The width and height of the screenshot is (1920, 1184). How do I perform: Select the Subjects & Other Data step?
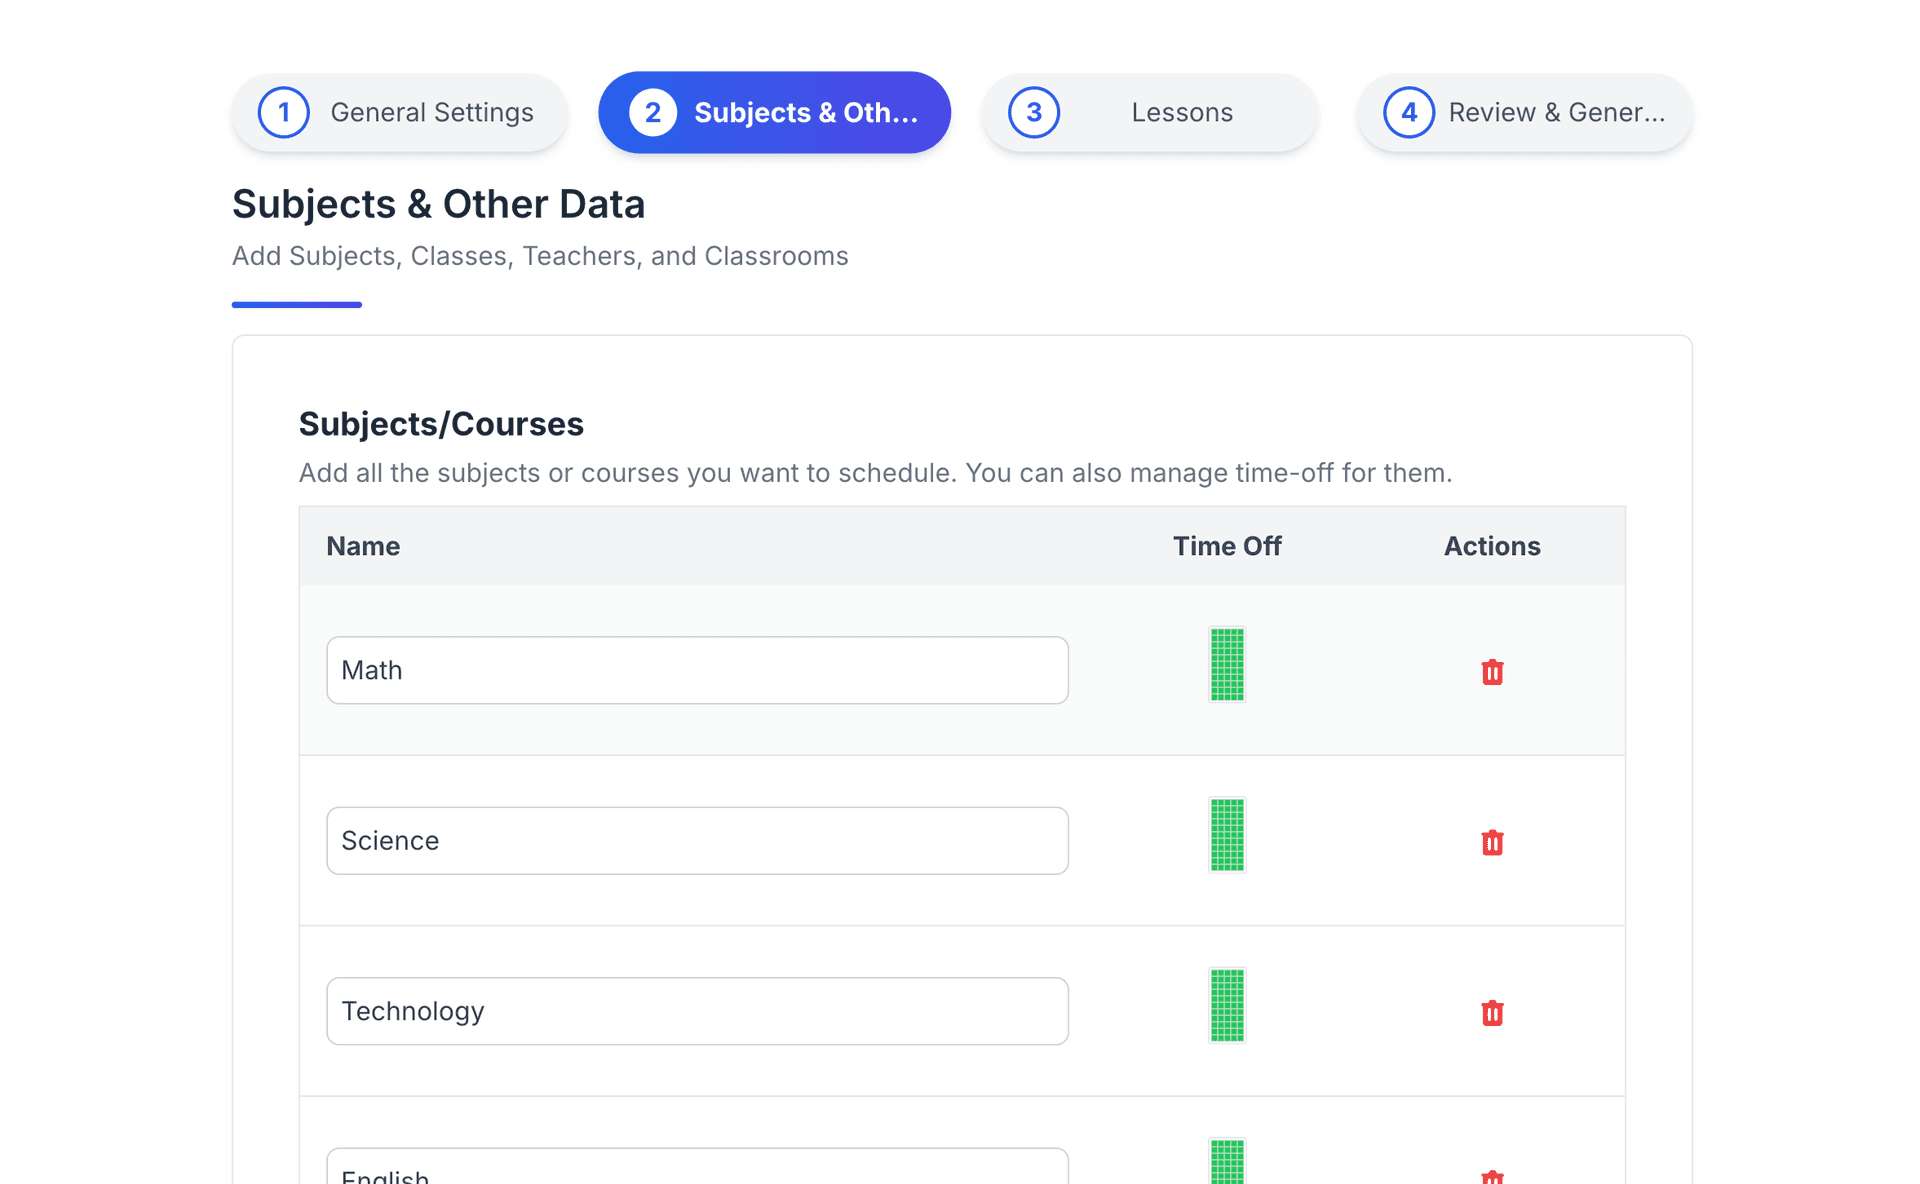(774, 112)
